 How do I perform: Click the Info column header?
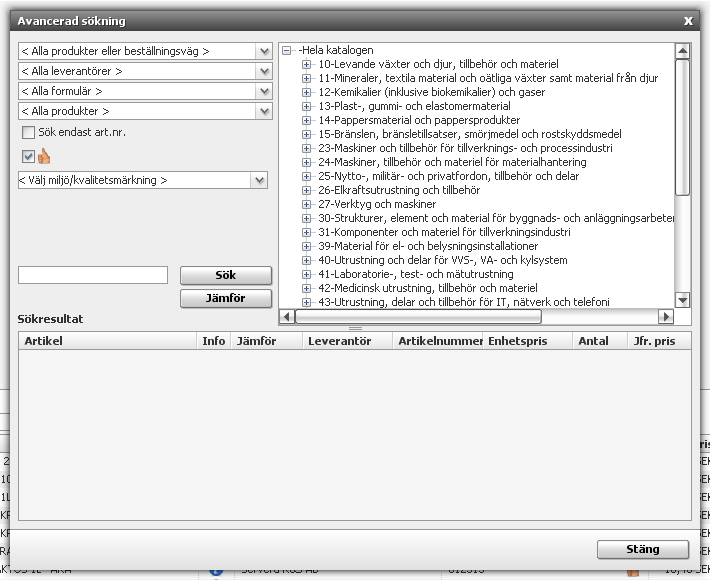click(x=214, y=341)
